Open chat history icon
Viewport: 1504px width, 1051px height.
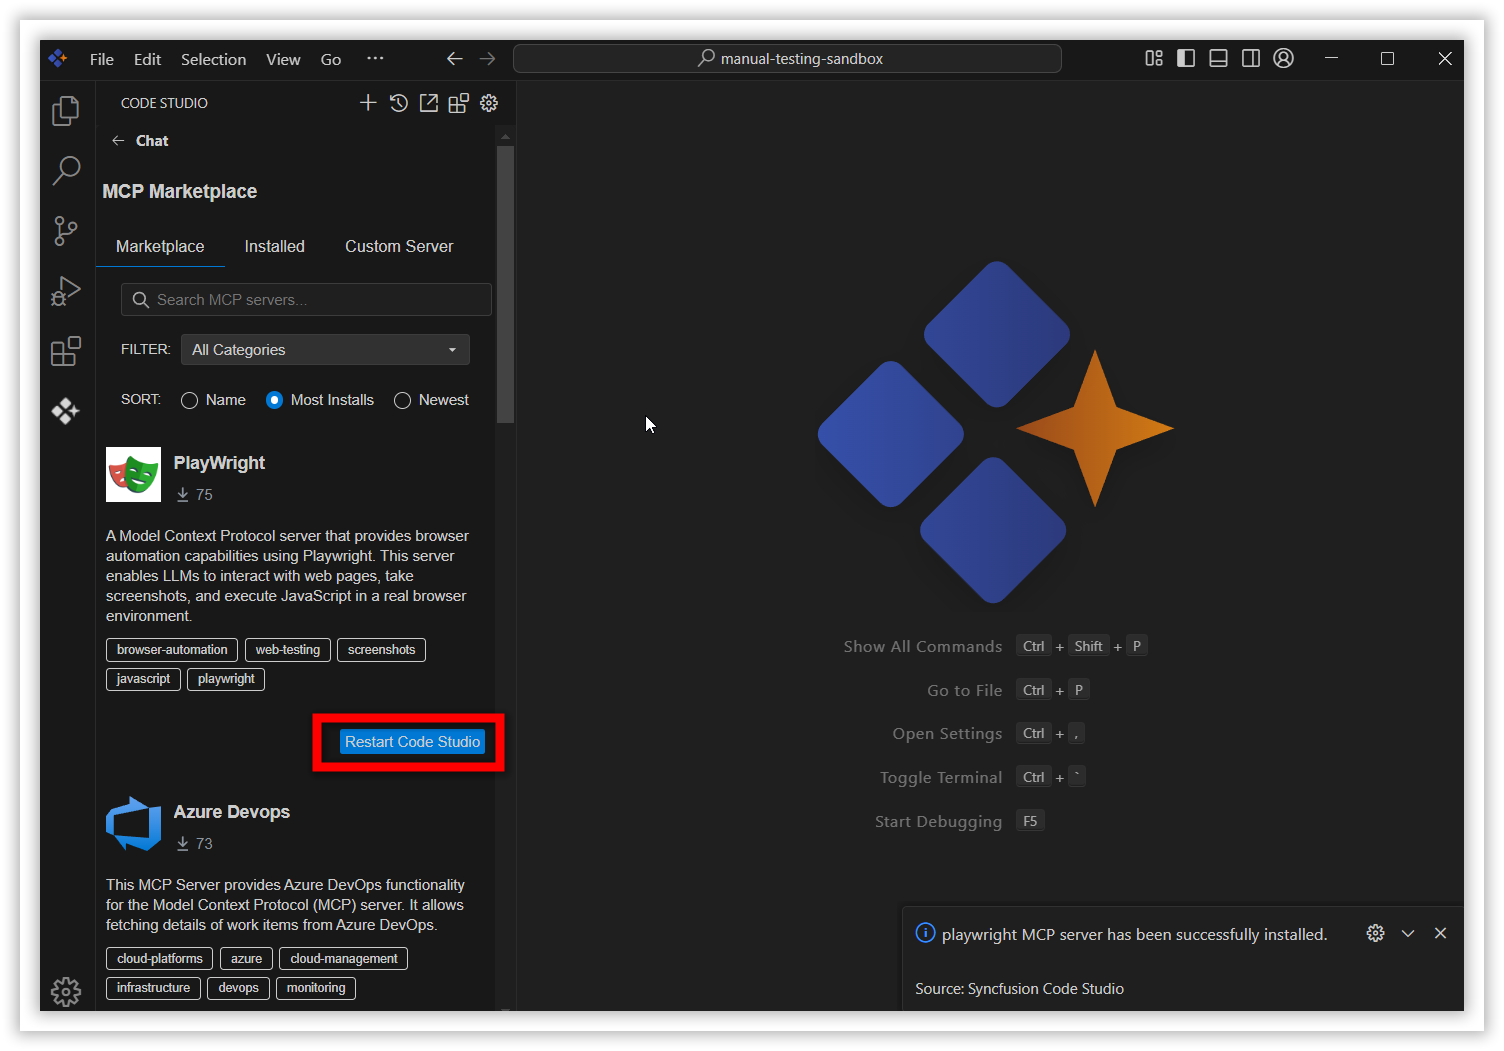click(x=398, y=103)
